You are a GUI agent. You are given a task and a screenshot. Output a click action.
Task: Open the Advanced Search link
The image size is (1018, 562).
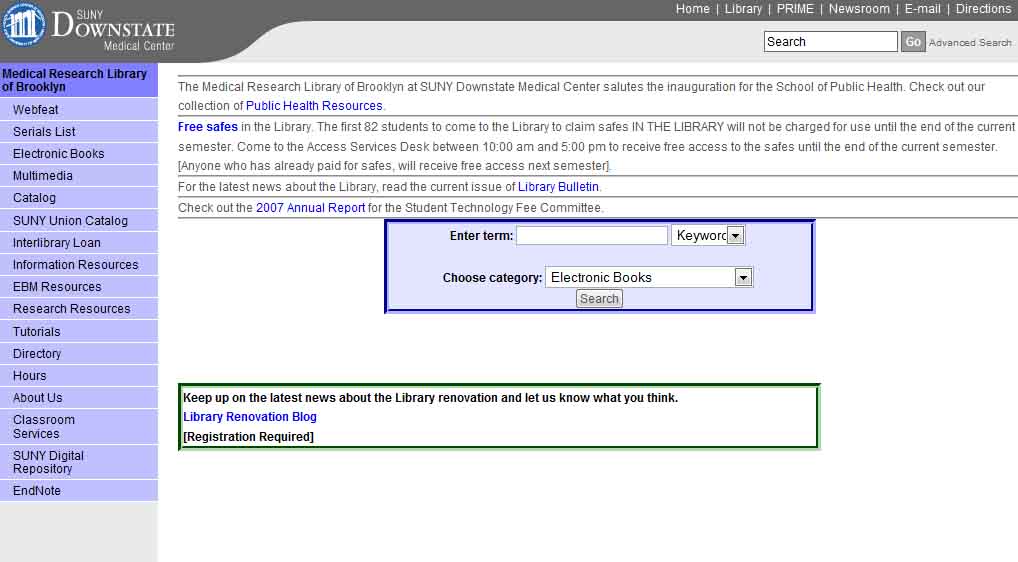(970, 43)
